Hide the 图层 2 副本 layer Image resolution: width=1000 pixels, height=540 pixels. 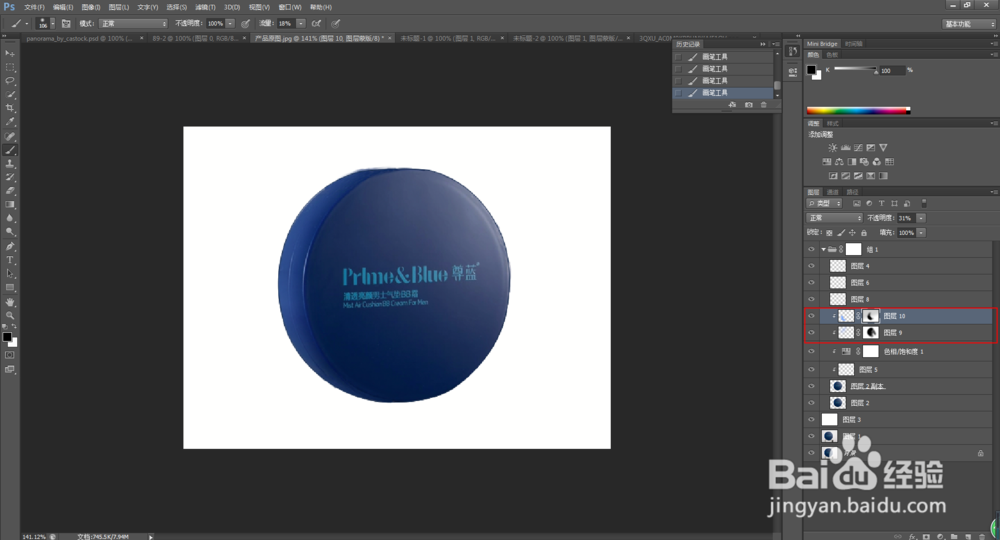point(811,386)
